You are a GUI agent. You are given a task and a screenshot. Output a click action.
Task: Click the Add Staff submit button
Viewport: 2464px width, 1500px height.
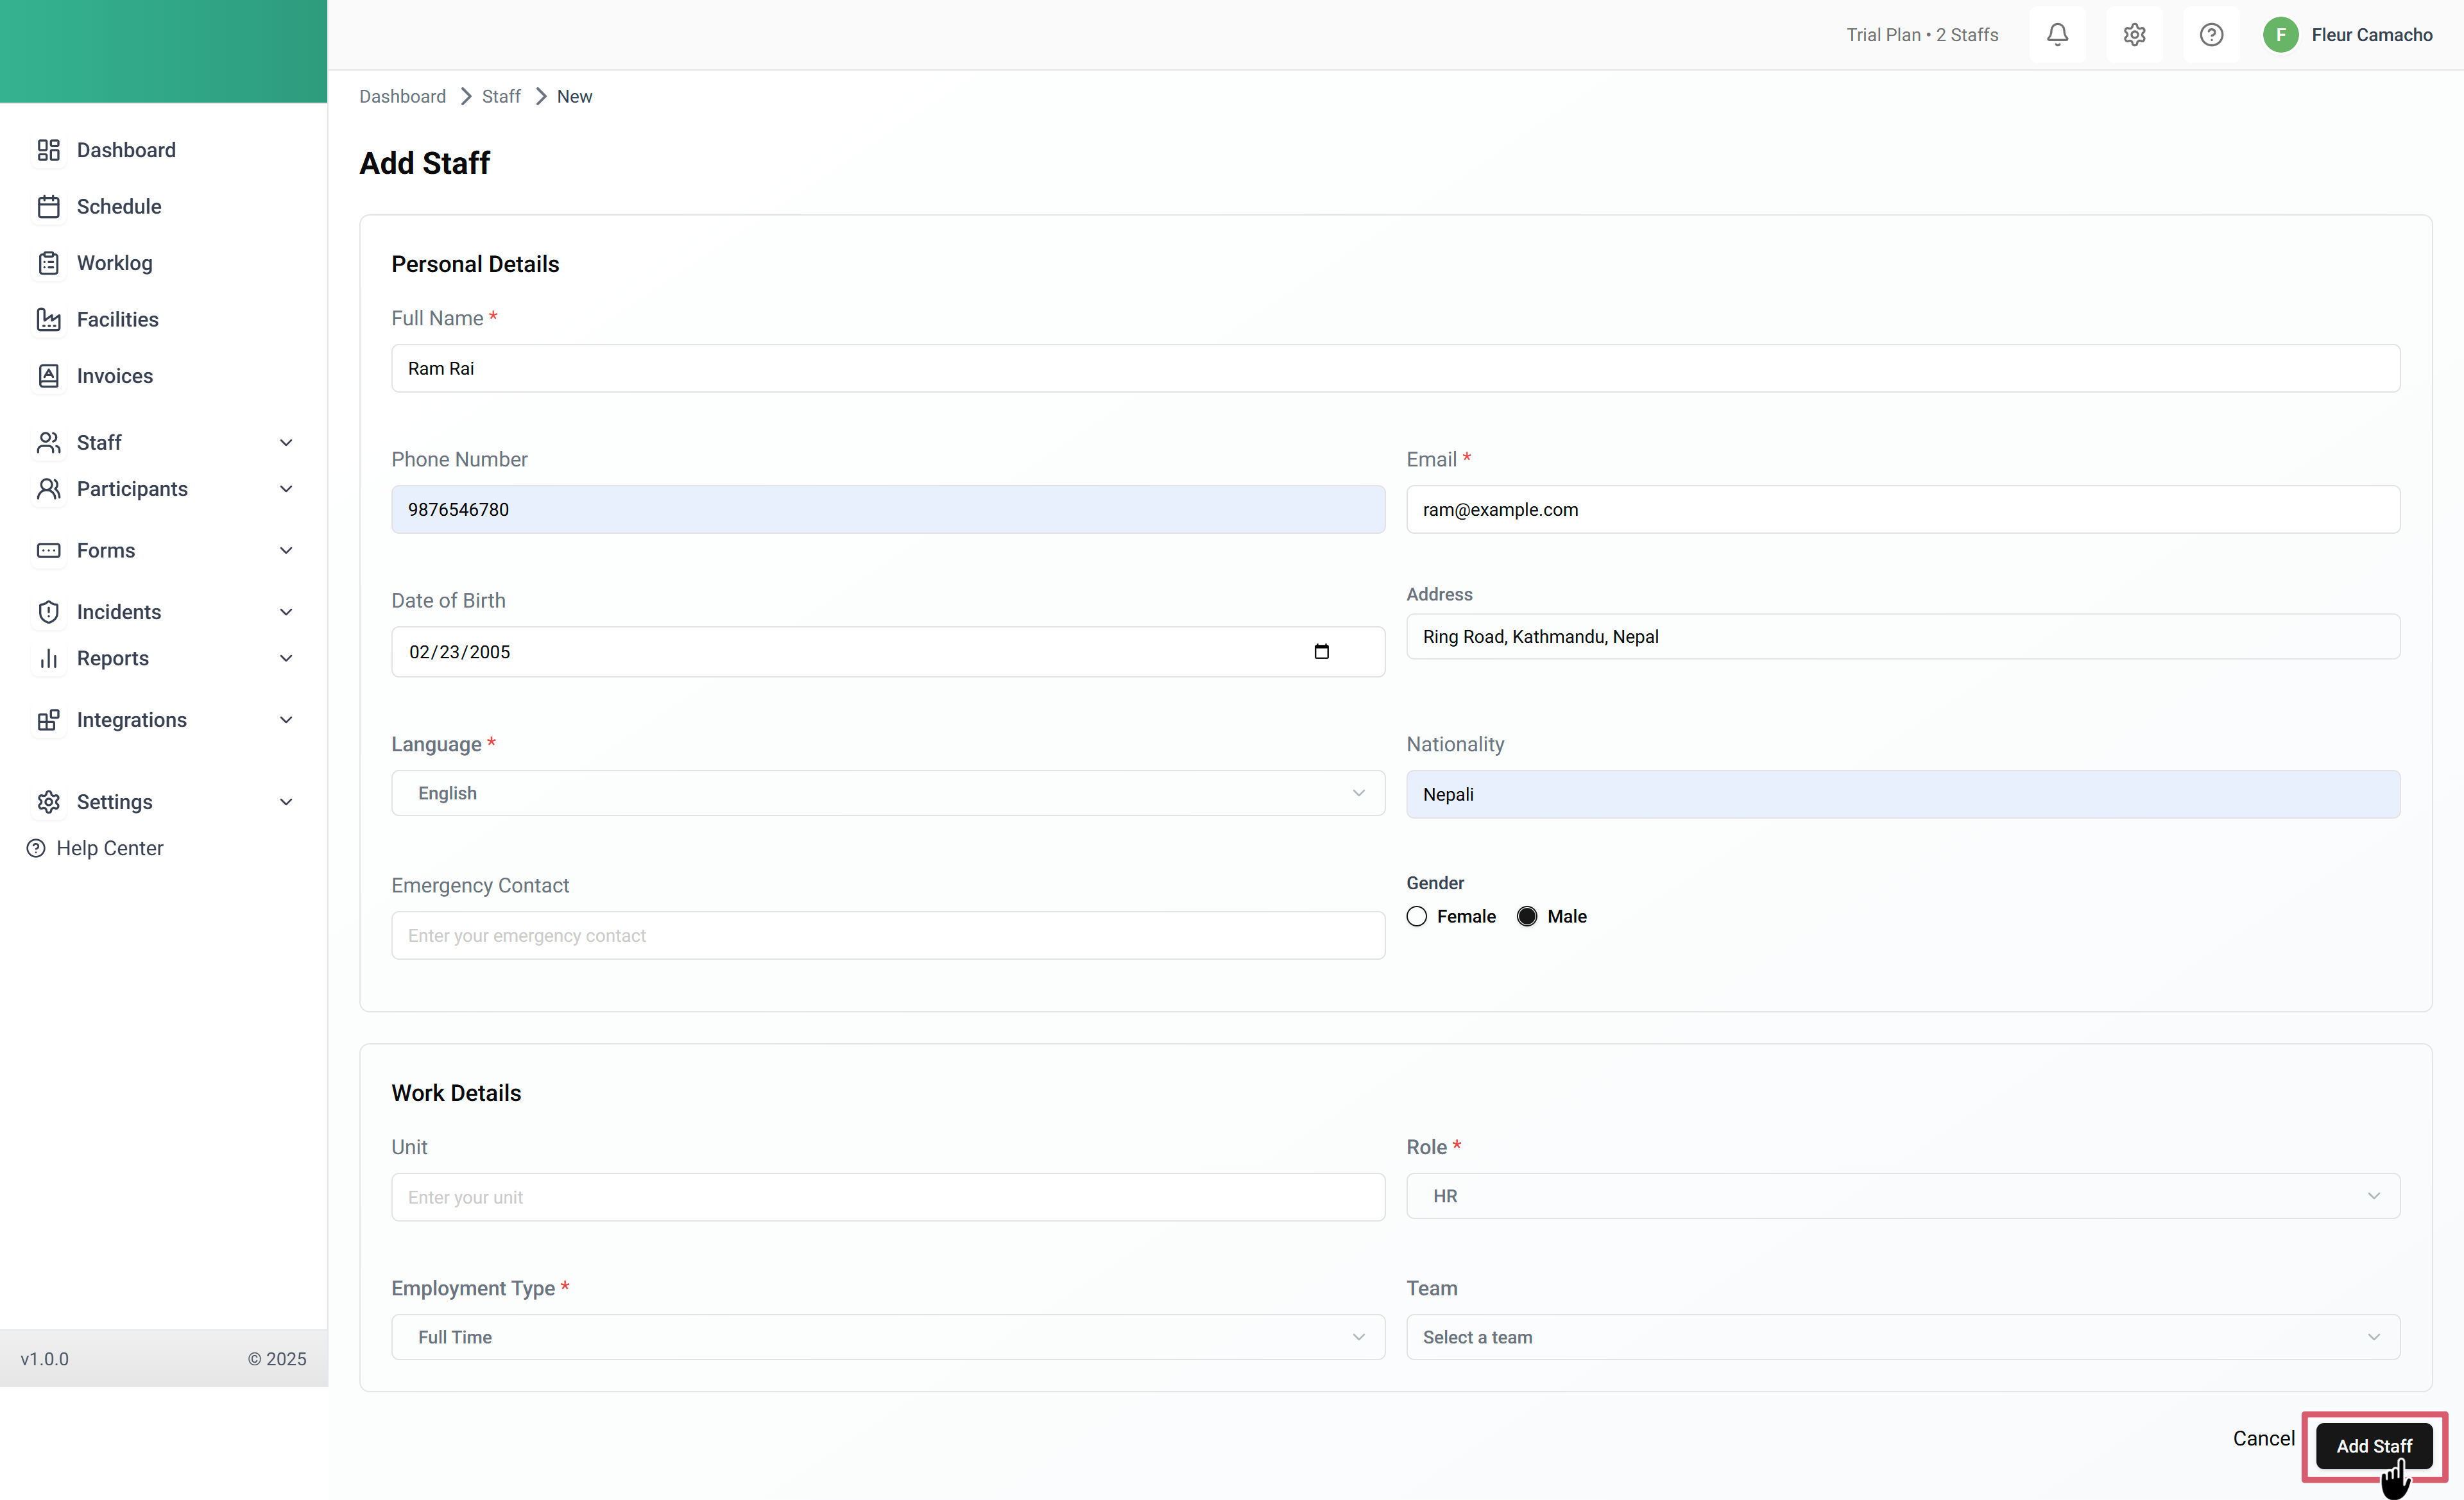point(2373,1446)
